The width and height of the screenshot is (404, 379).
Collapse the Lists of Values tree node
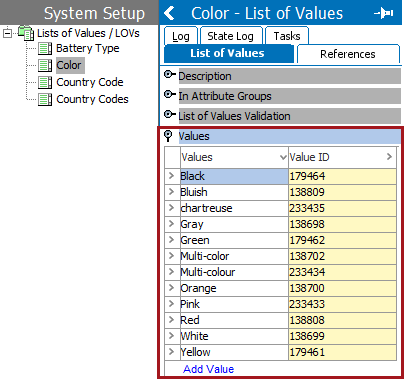click(7, 33)
